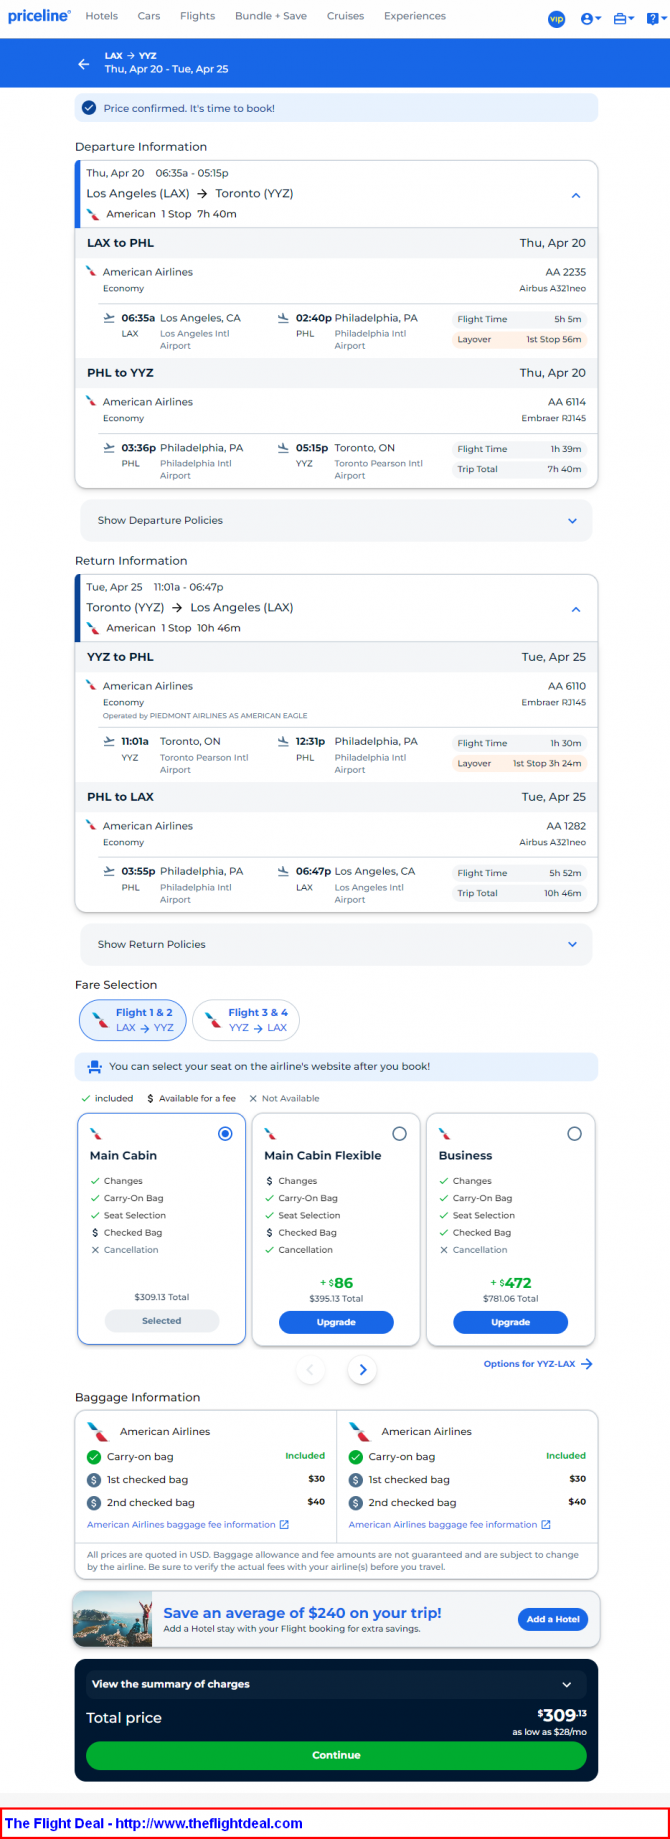This screenshot has height=1839, width=670.
Task: Click the landing icon beside 06:47p
Action: click(x=283, y=871)
